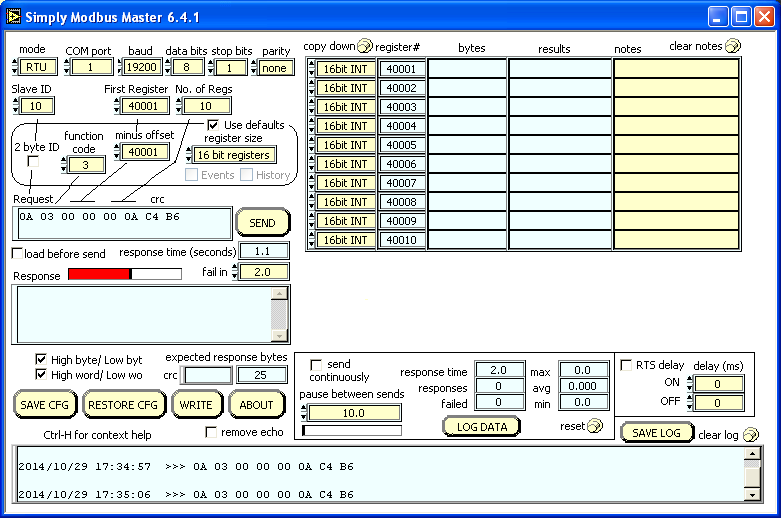Image resolution: width=781 pixels, height=518 pixels.
Task: Click the pause between sends value field
Action: (354, 413)
